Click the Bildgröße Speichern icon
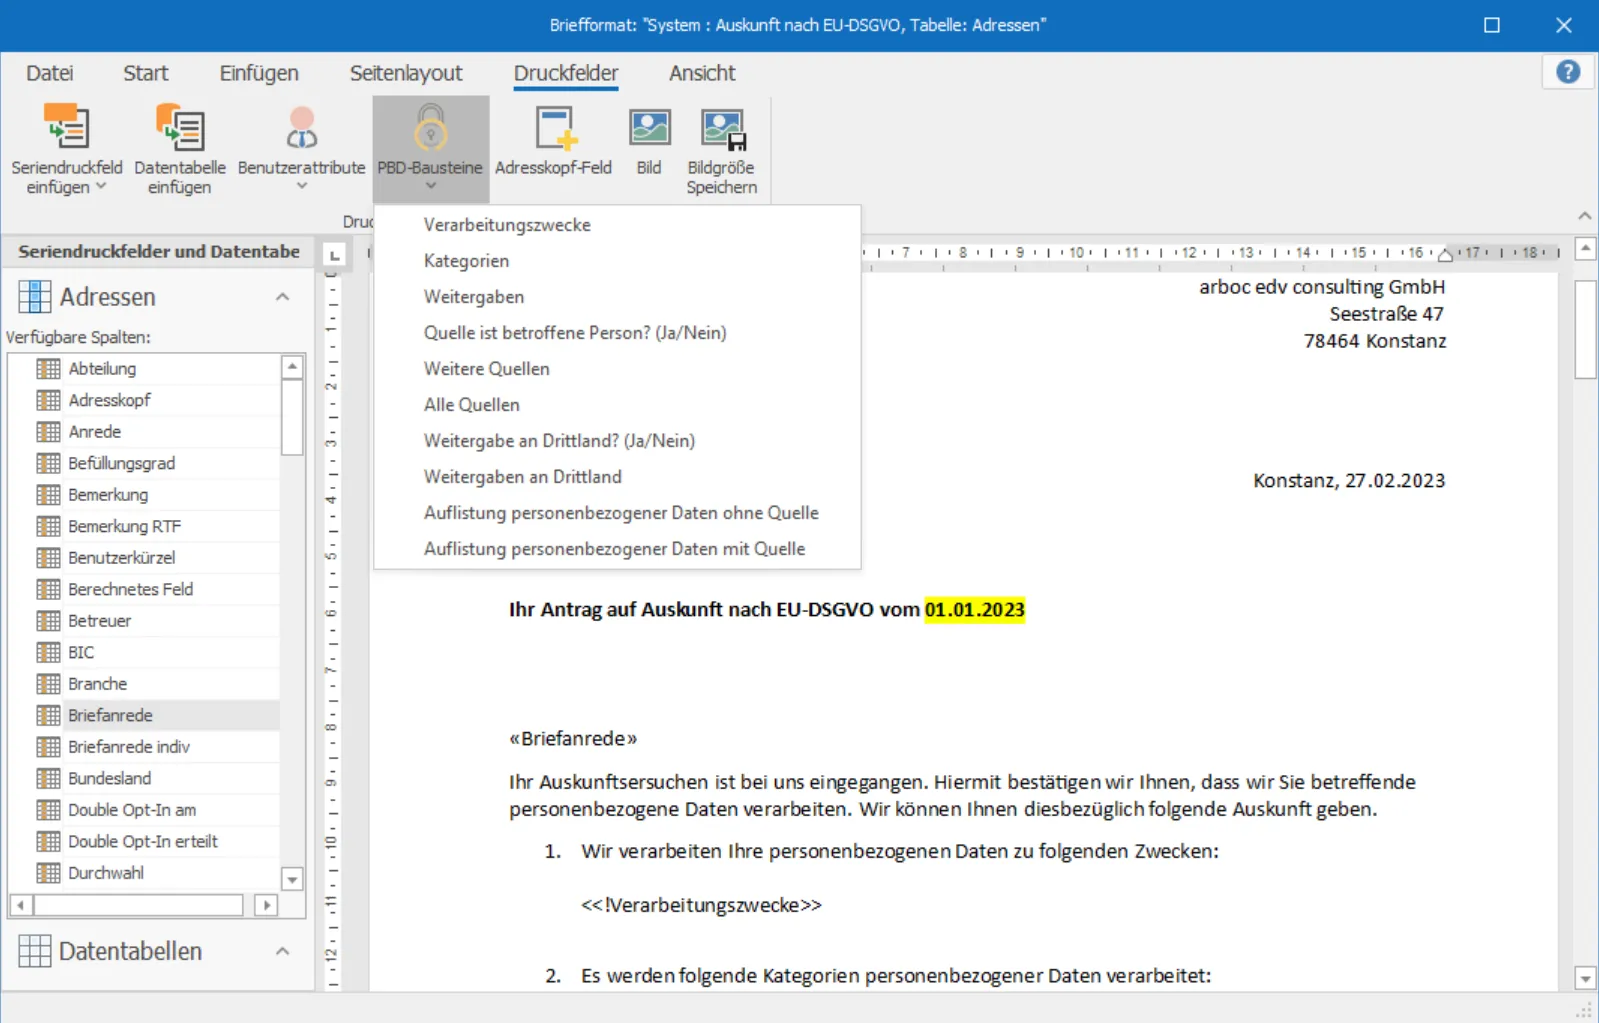 (x=722, y=129)
